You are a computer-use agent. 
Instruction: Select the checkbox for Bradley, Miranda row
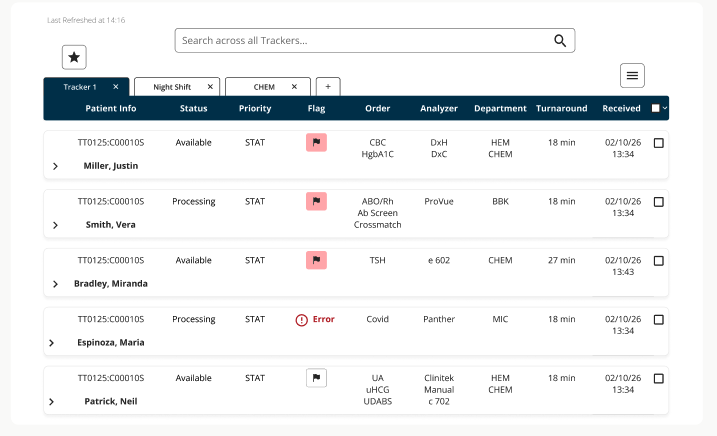point(658,261)
